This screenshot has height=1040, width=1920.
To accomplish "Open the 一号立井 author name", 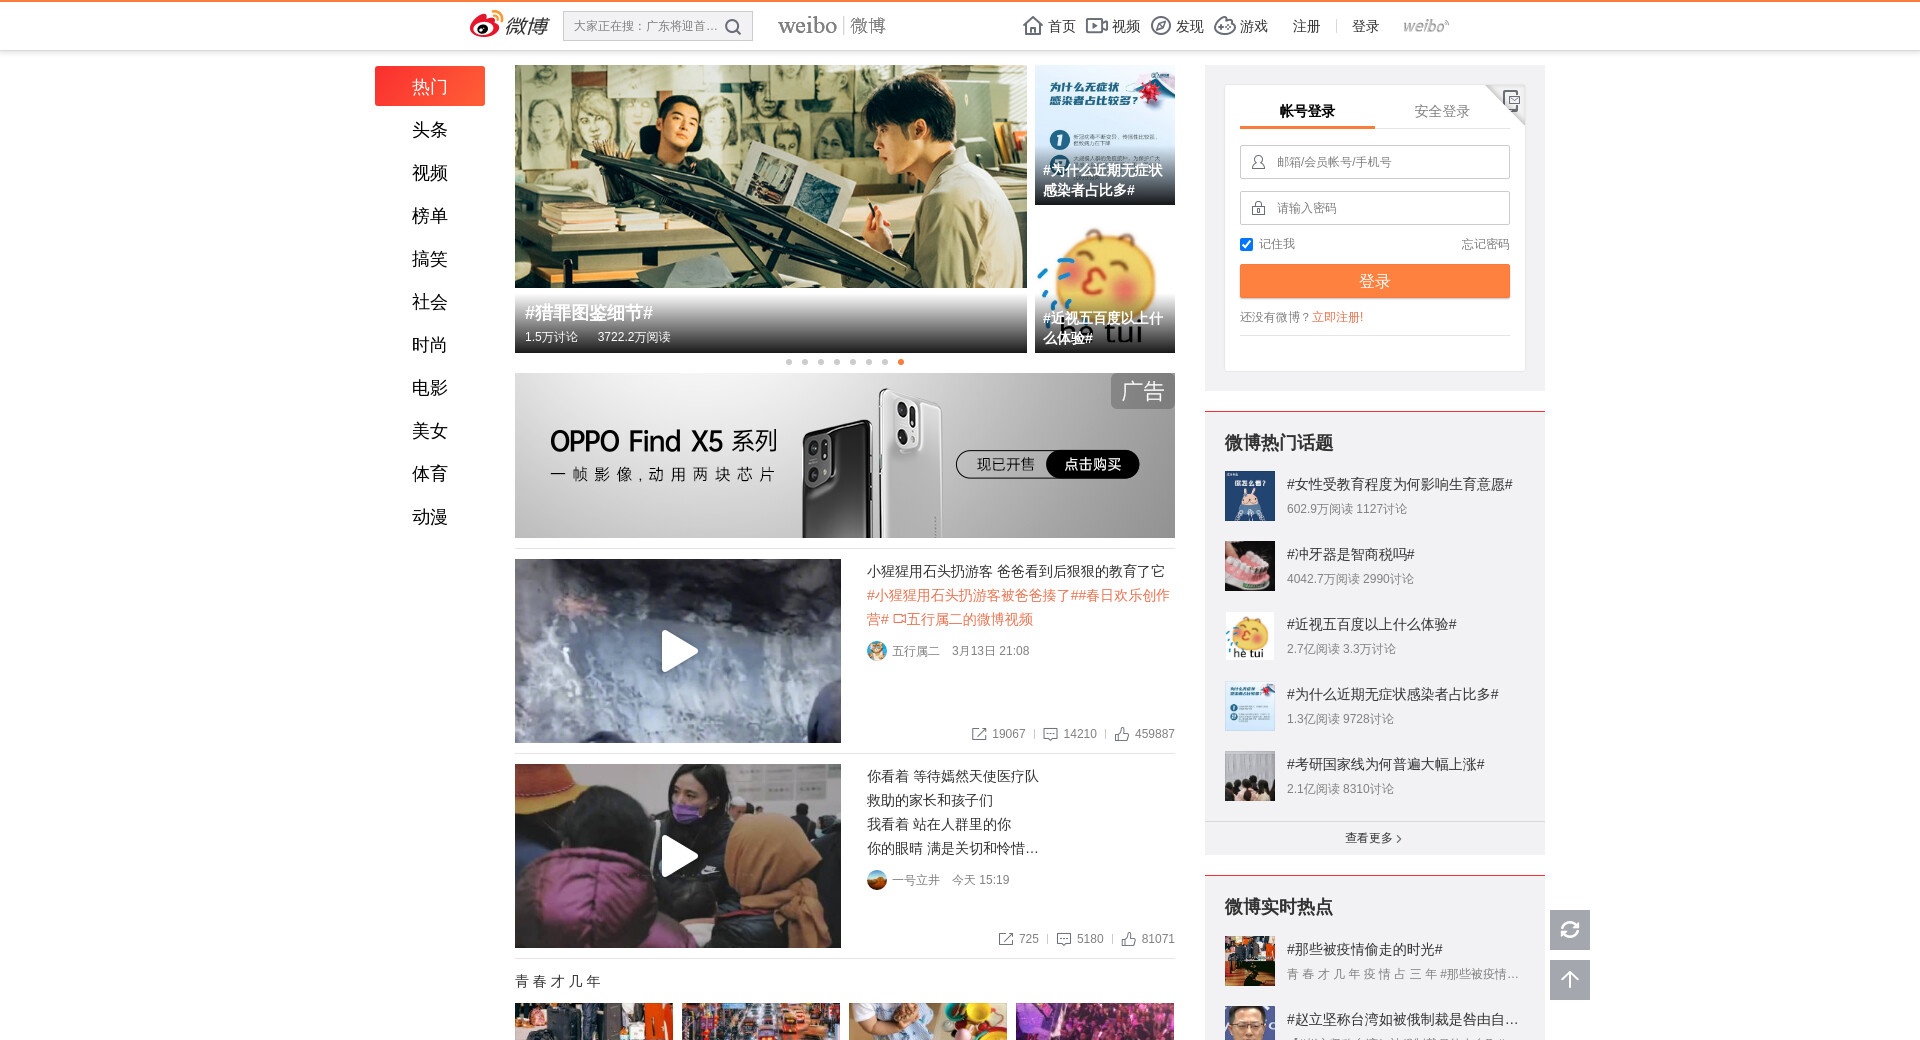I will pos(916,880).
